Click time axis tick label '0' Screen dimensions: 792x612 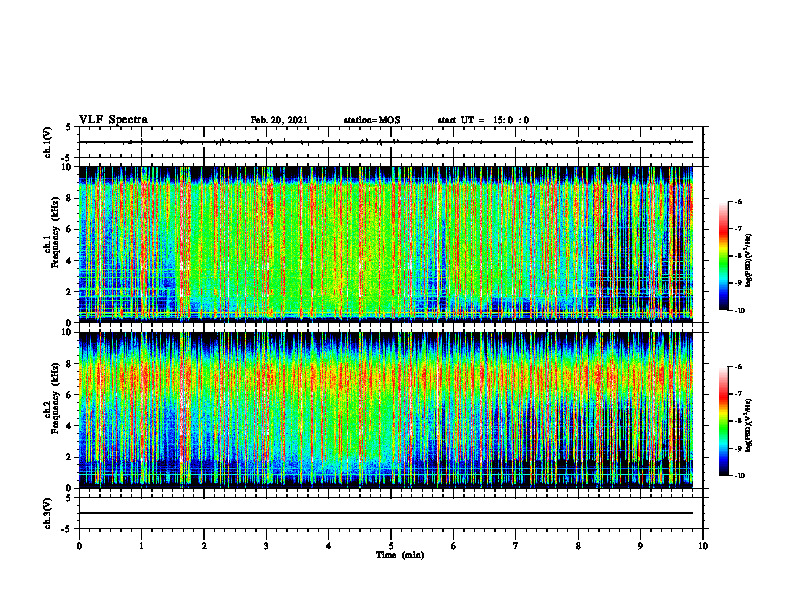(x=79, y=546)
